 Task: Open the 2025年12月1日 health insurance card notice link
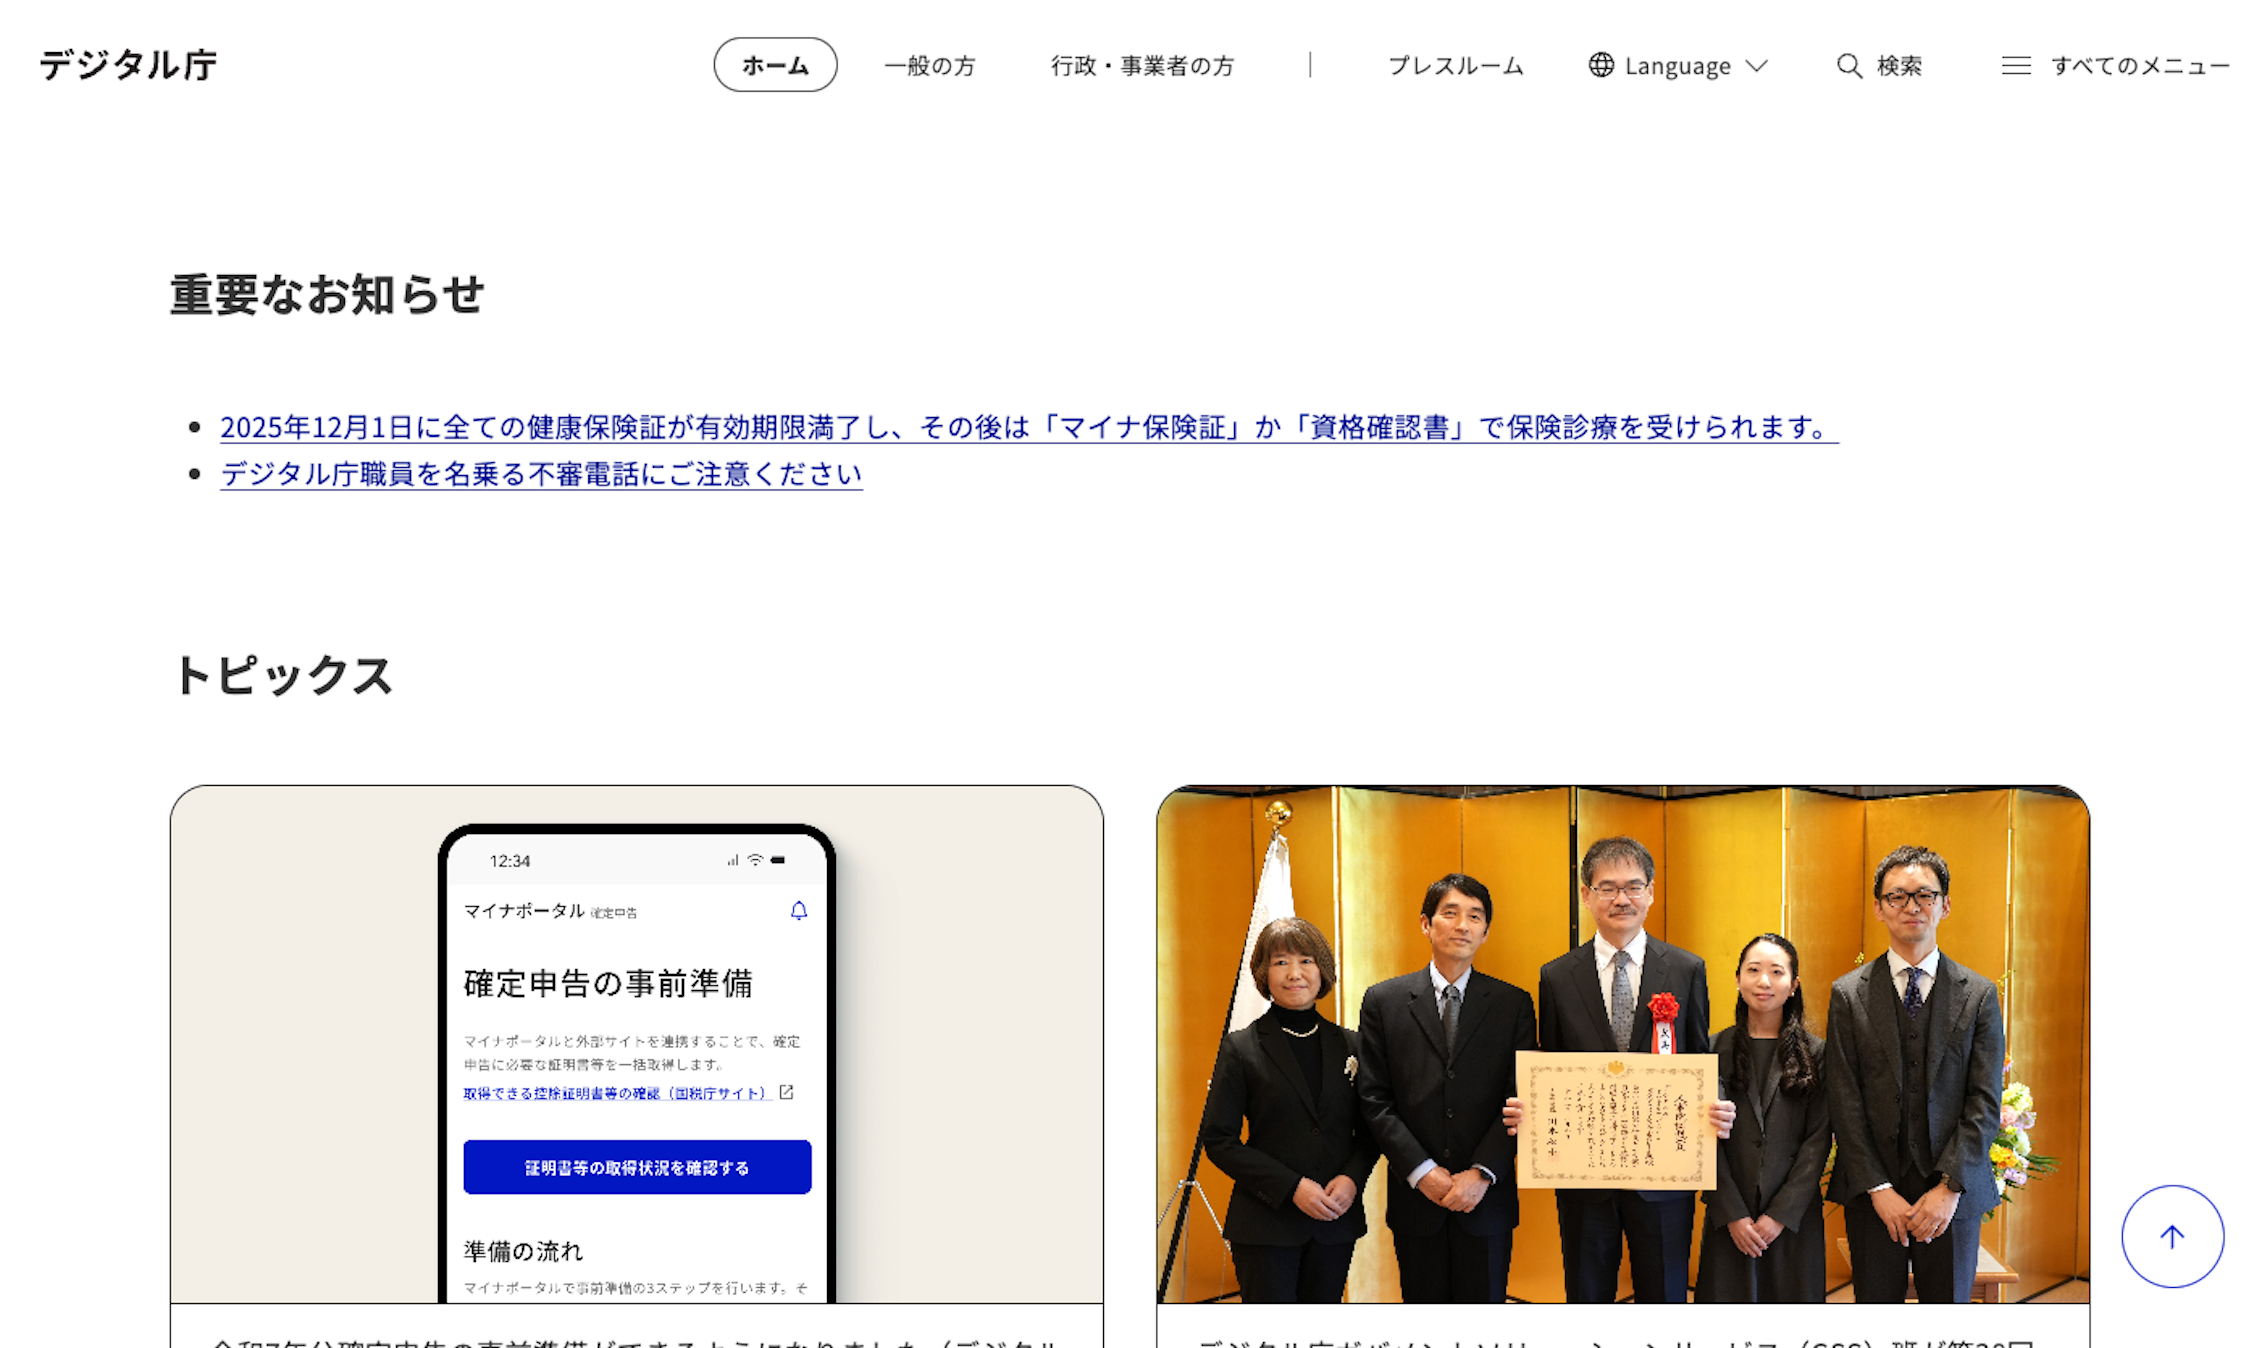click(1027, 427)
